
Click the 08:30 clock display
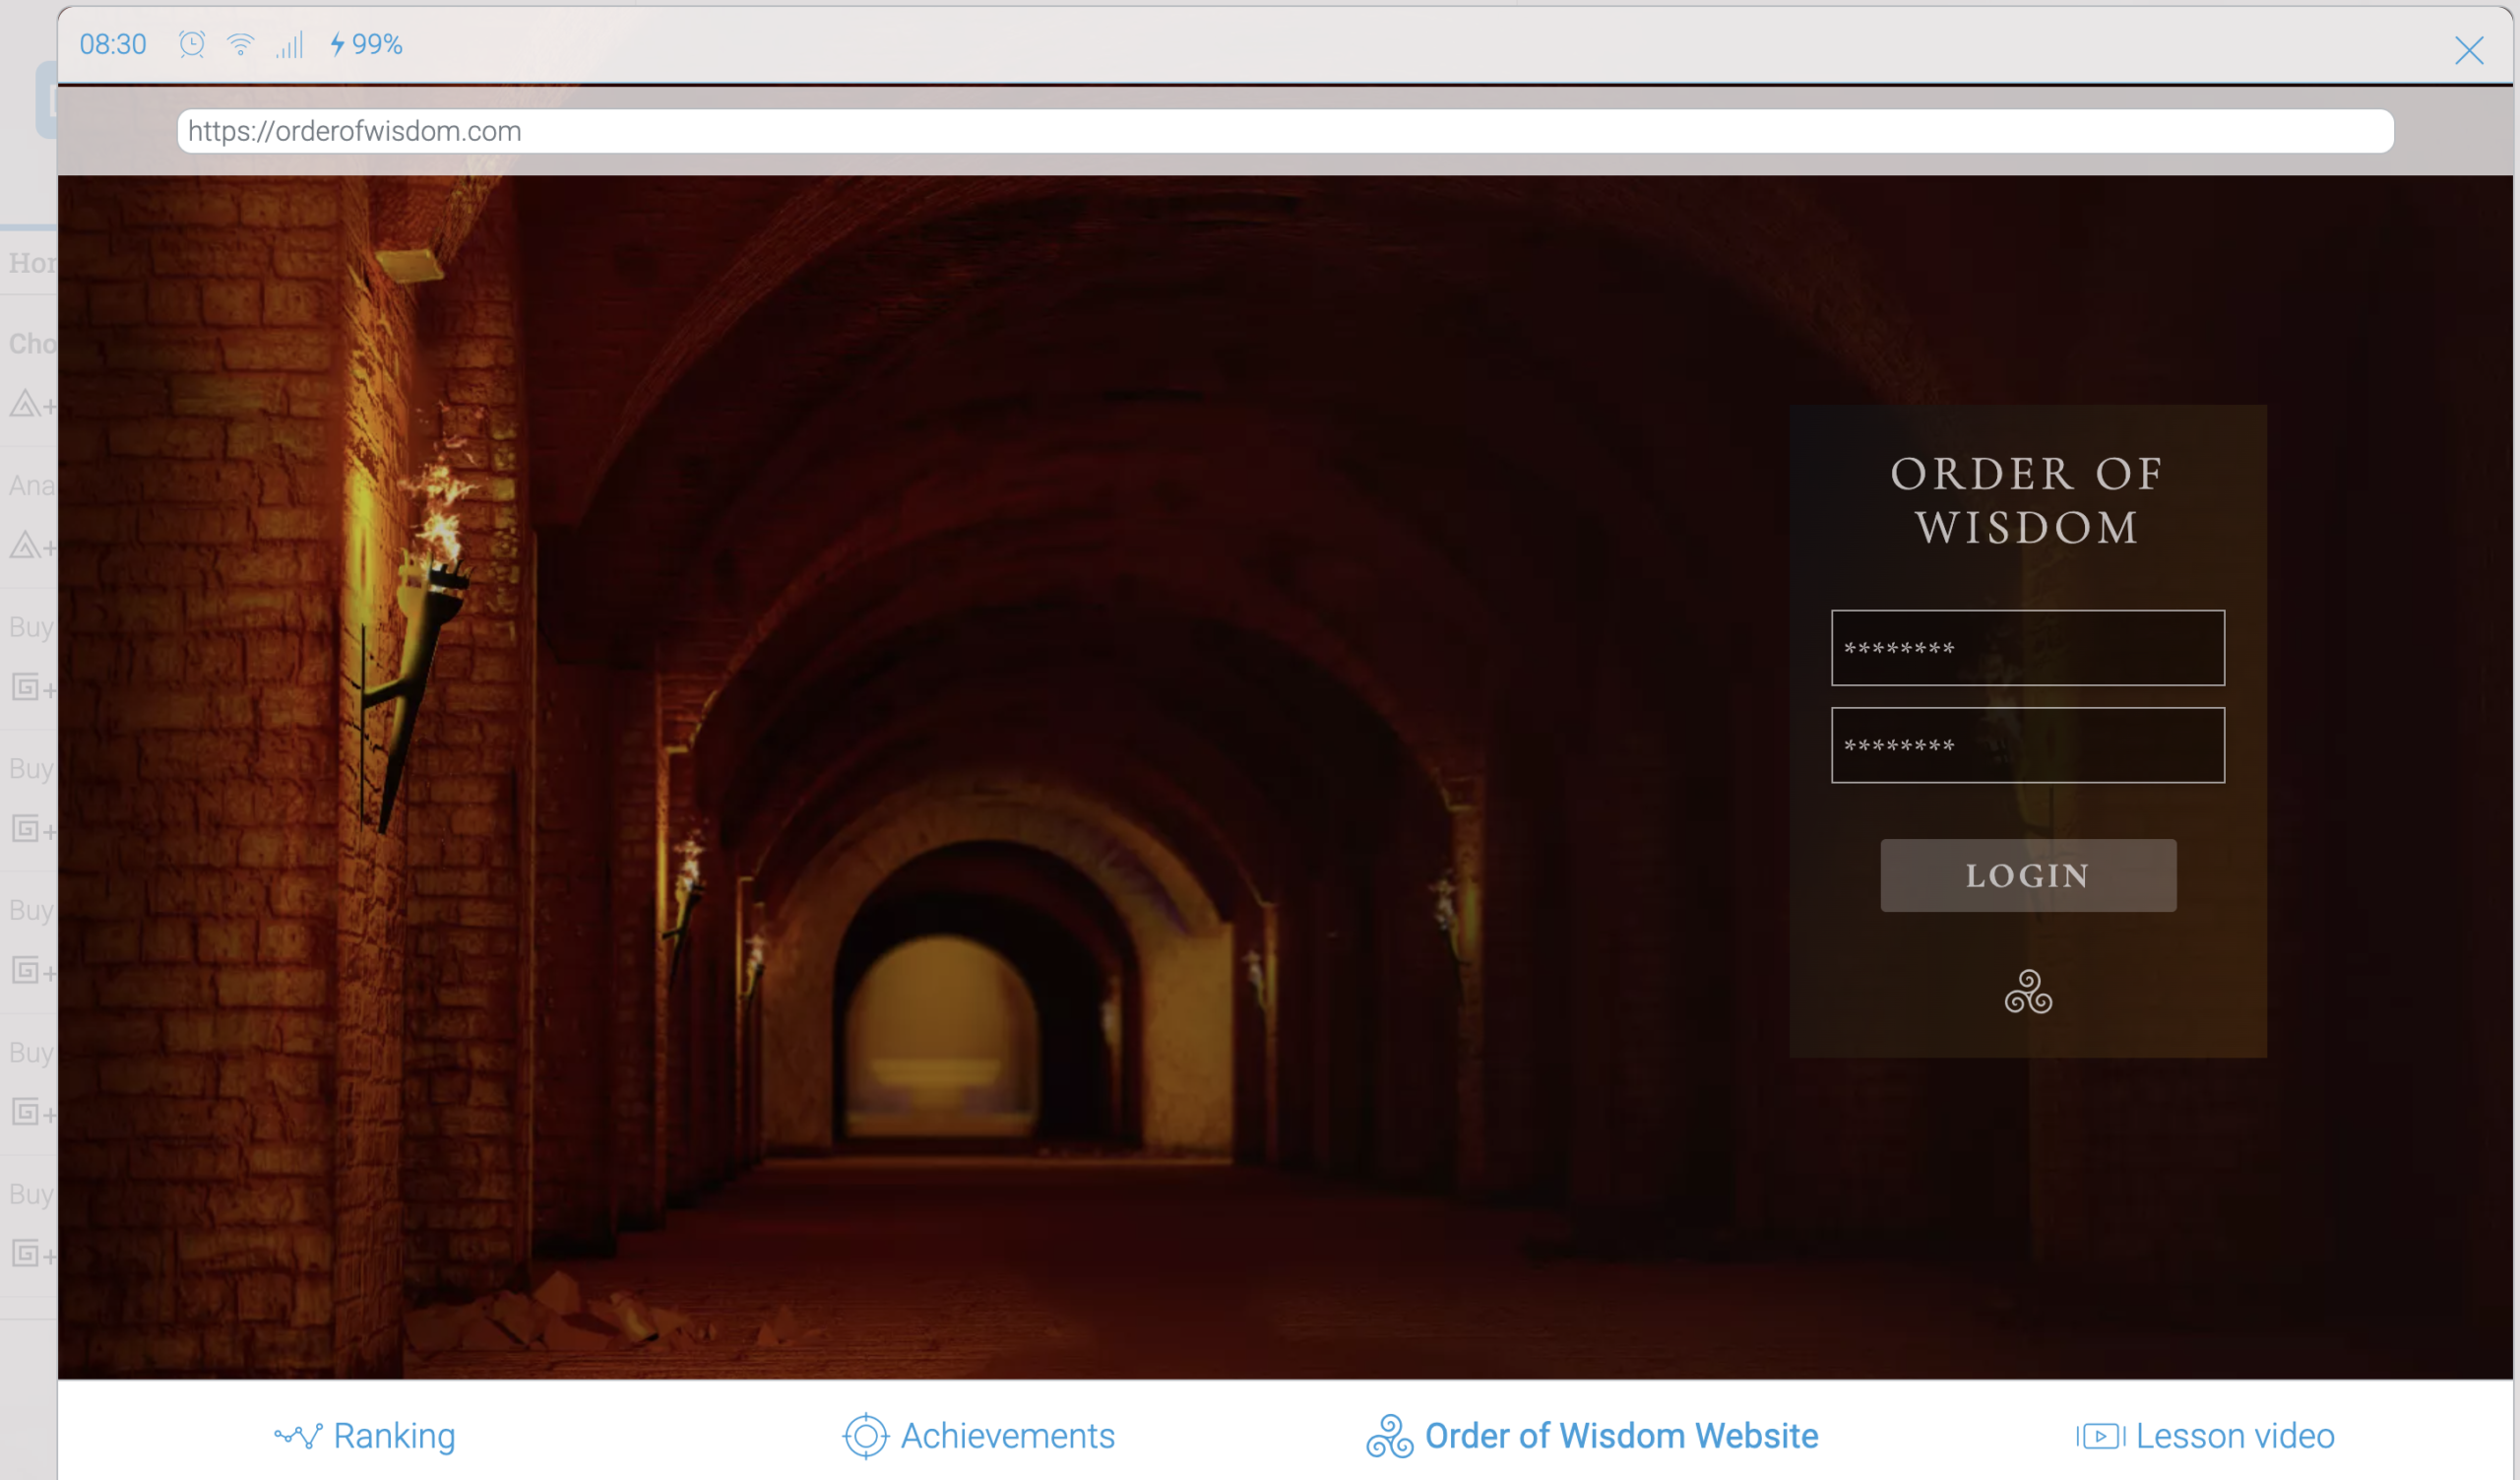click(x=113, y=44)
